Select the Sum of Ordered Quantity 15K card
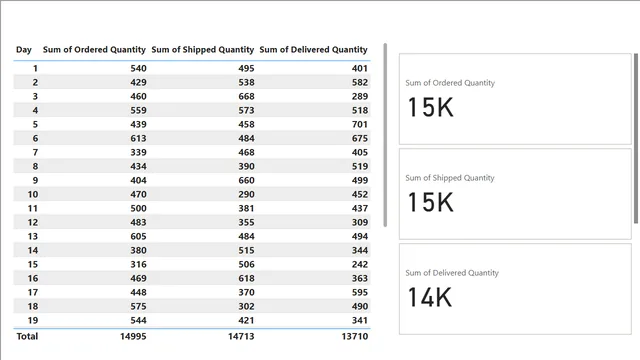Screen dimensions: 640x360 [x=515, y=99]
